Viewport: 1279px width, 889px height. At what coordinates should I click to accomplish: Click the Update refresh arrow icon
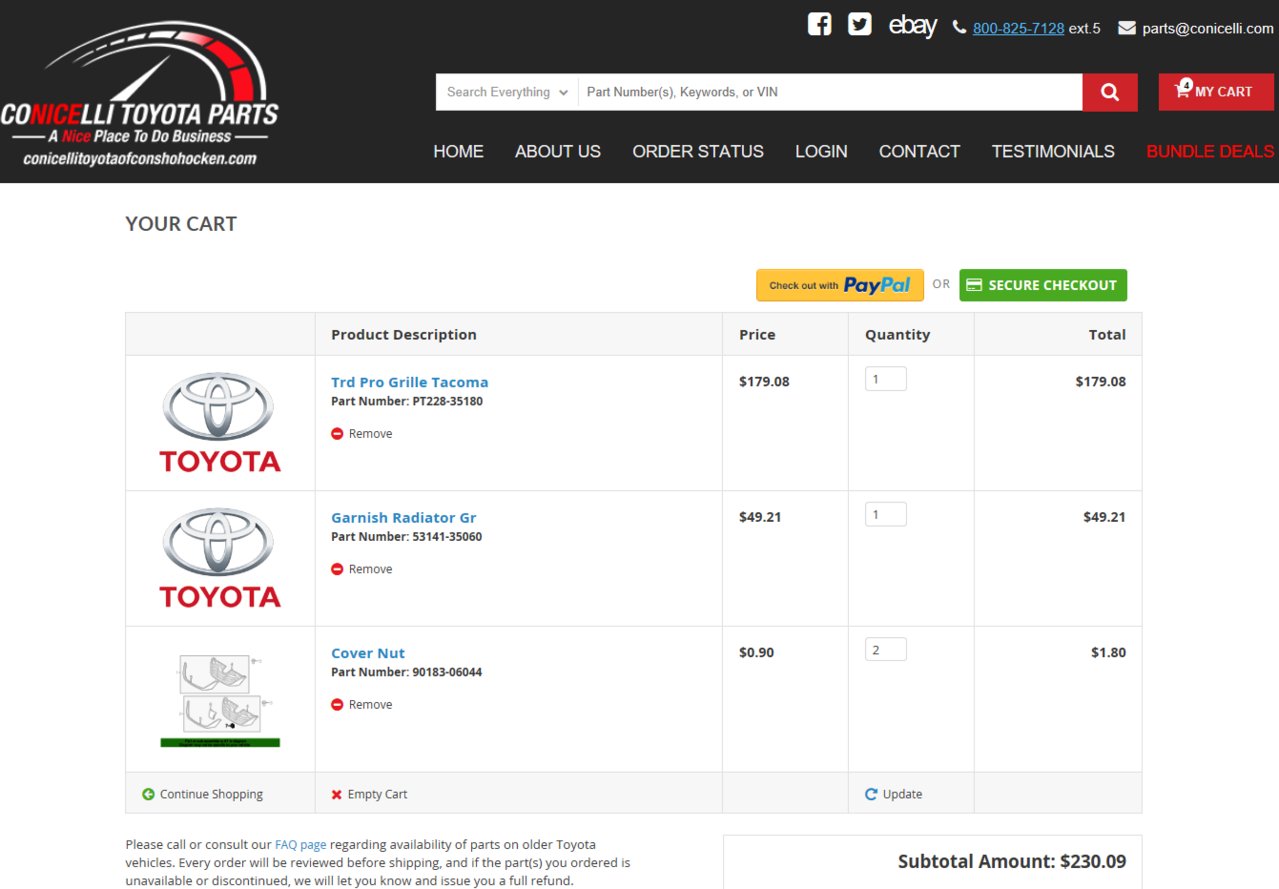(x=871, y=794)
